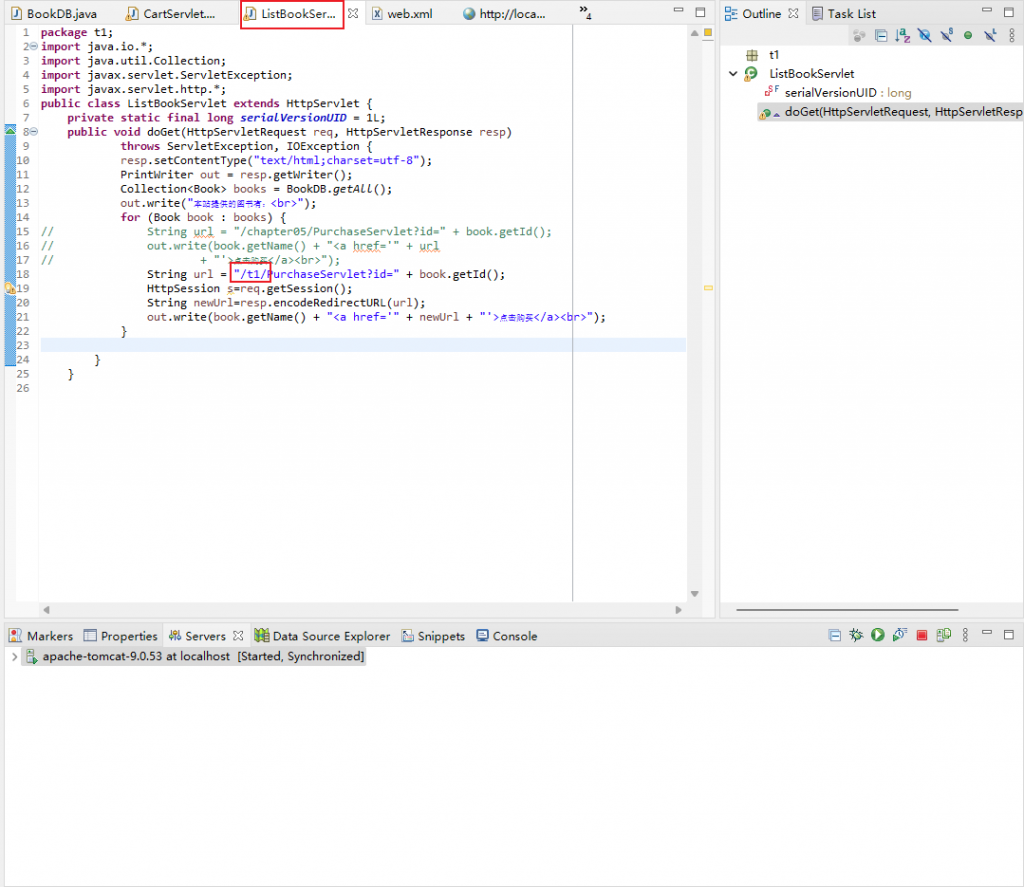This screenshot has width=1024, height=887.
Task: Maximize the editor area
Action: click(x=701, y=12)
